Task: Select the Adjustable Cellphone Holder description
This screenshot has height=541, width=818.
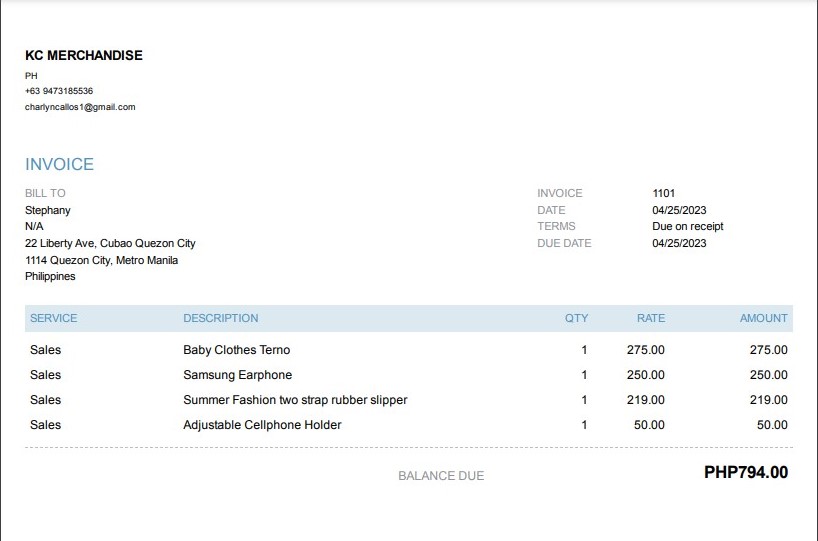Action: (262, 425)
